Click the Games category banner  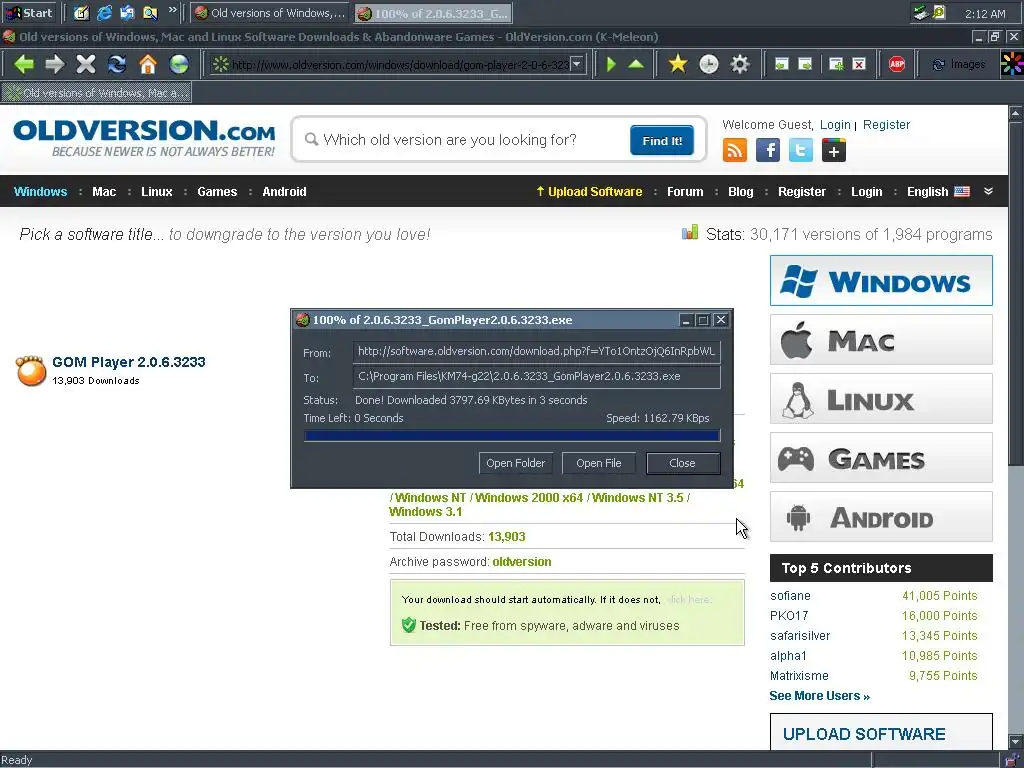point(881,458)
